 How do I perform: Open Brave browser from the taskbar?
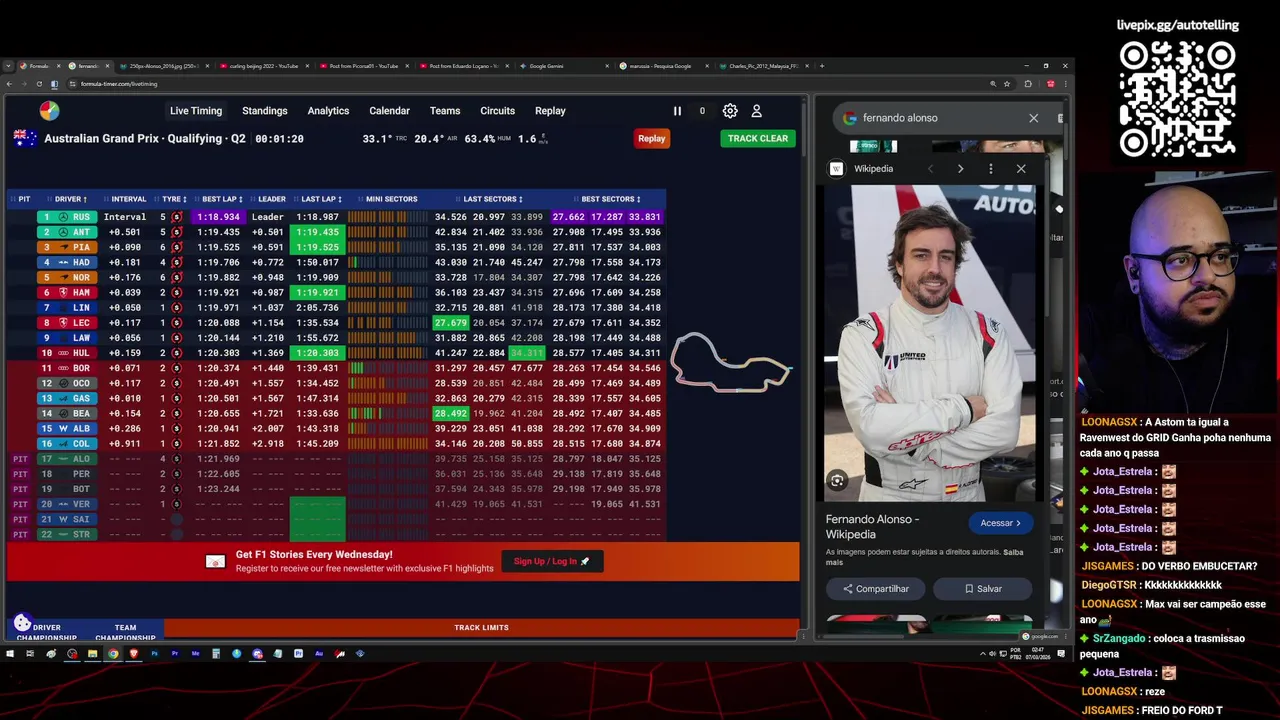pyautogui.click(x=133, y=654)
